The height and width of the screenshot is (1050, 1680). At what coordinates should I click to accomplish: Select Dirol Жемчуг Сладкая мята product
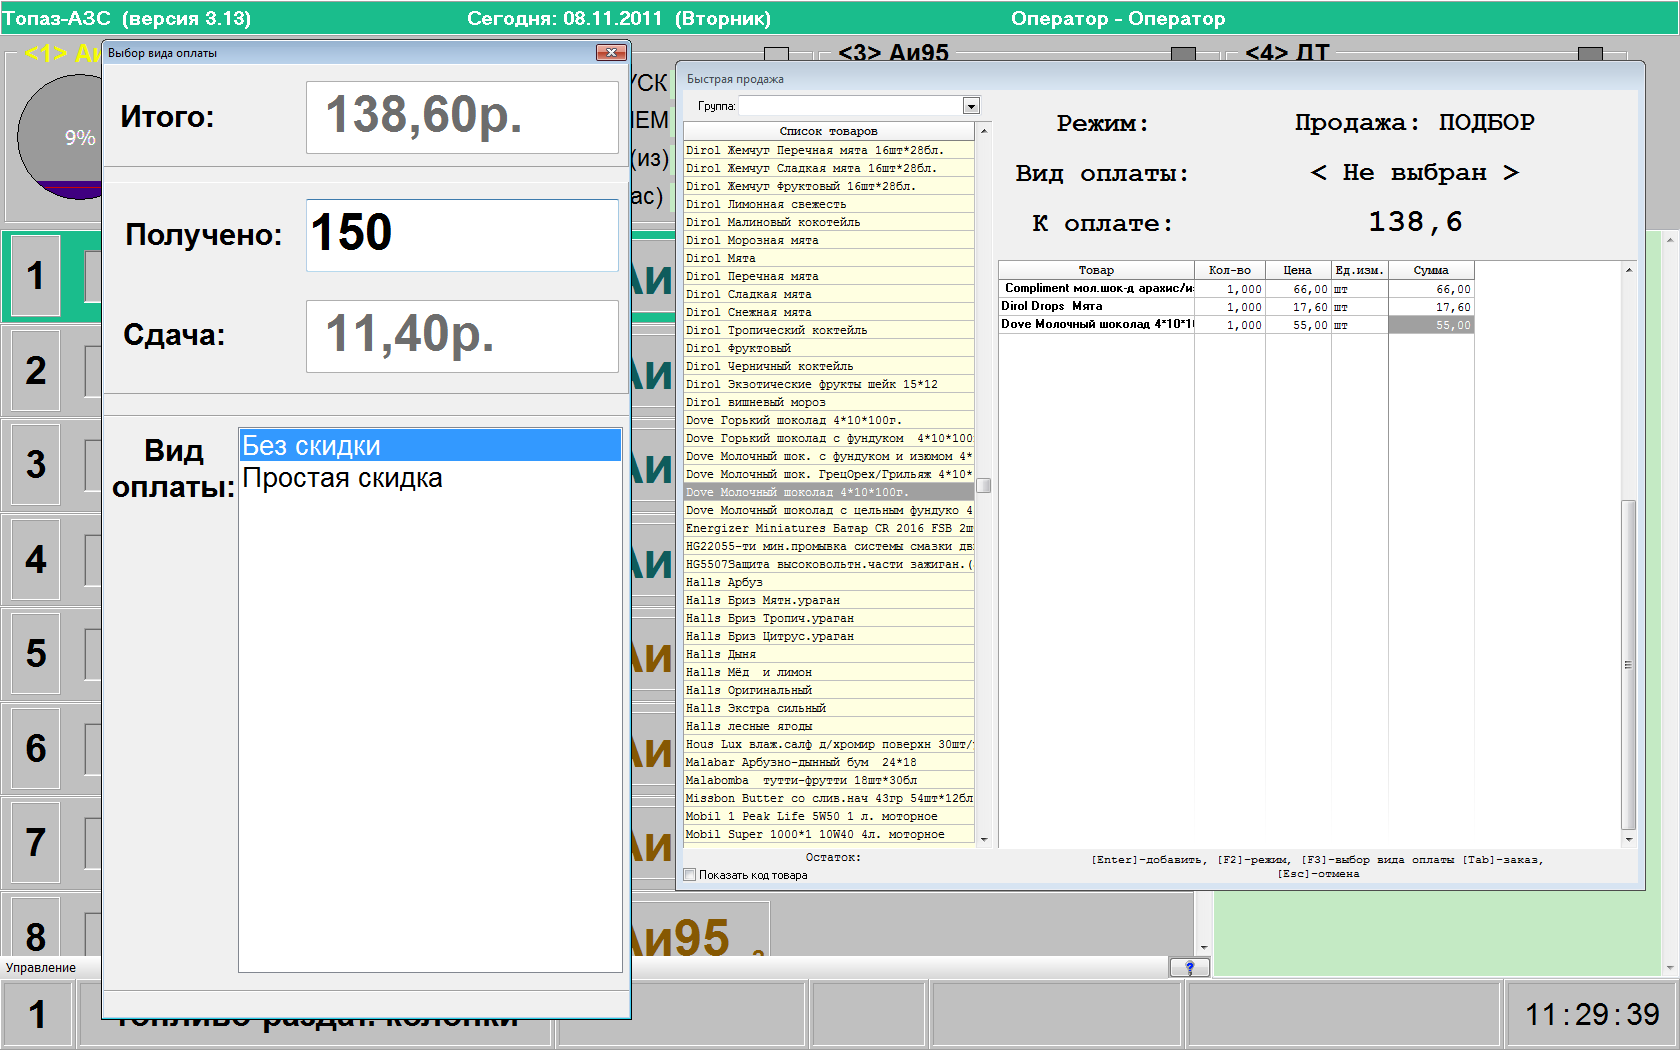[829, 168]
